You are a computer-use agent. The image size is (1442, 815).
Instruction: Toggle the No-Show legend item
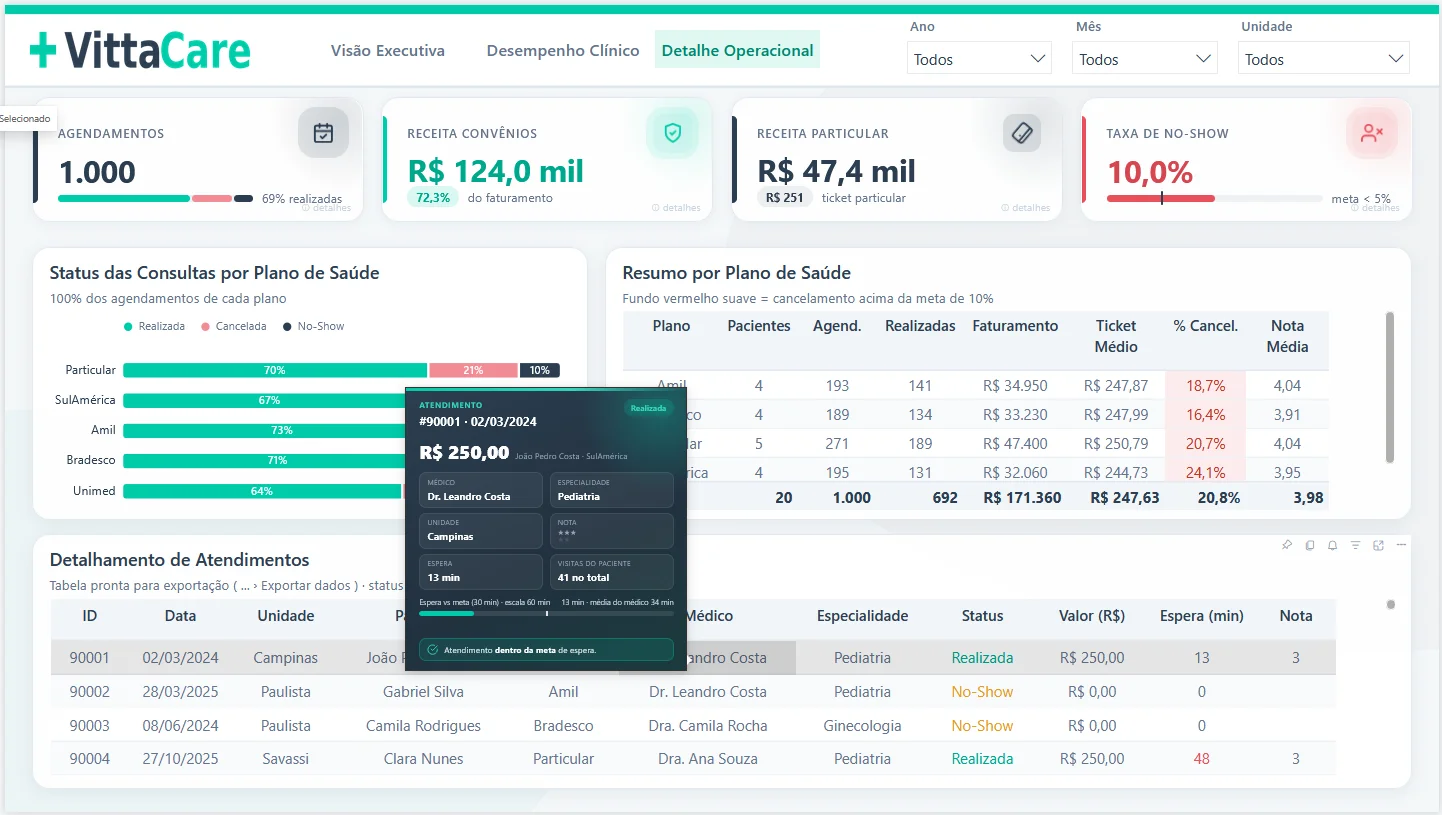click(x=313, y=326)
